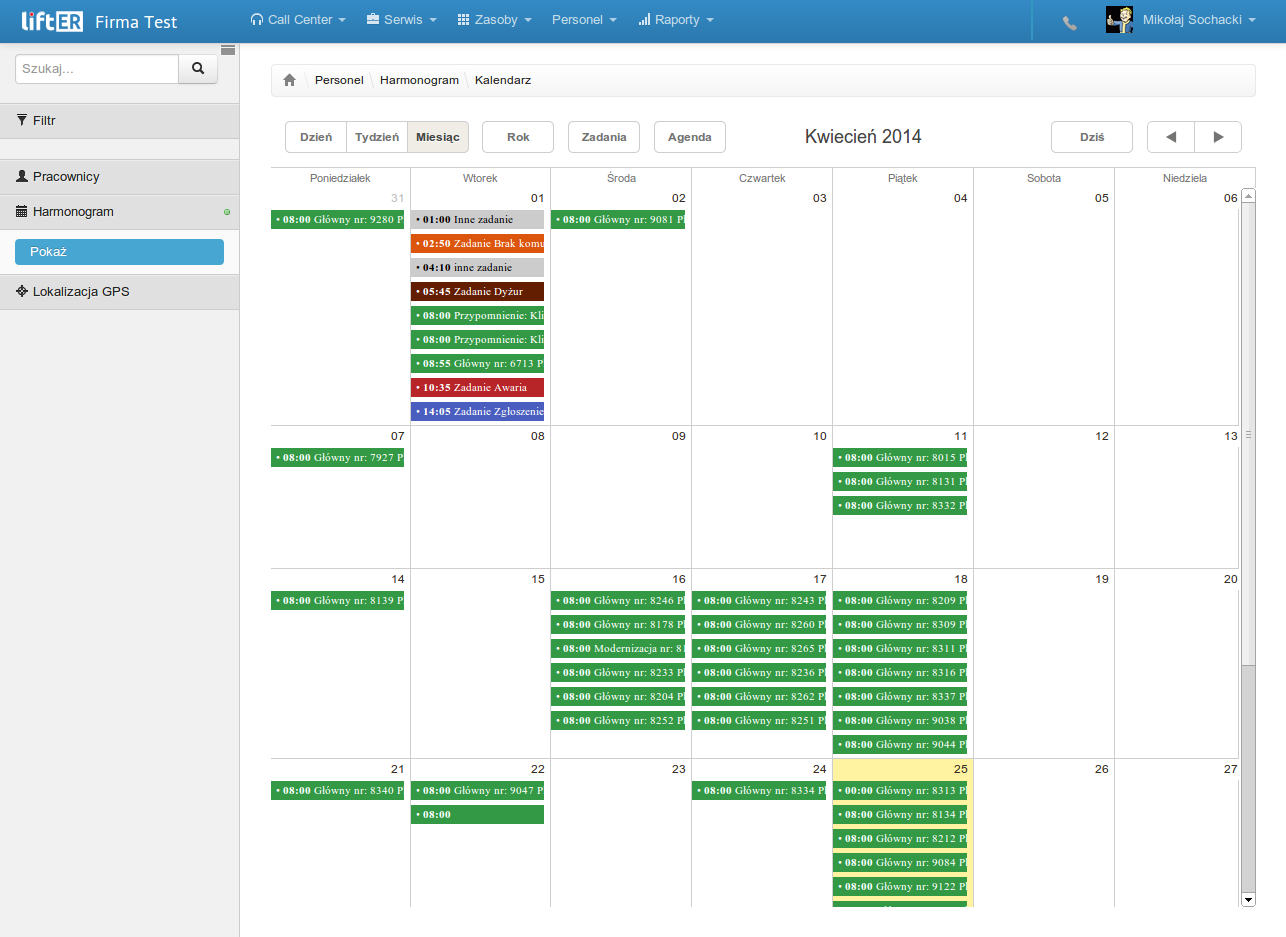Open the 01:00 Inne zadanie event
The width and height of the screenshot is (1286, 937).
click(x=477, y=219)
